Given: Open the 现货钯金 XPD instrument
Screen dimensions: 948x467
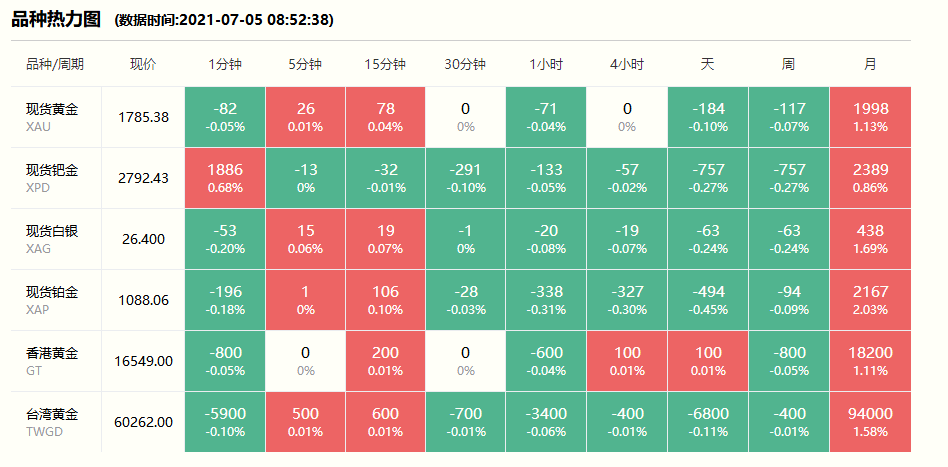Looking at the screenshot, I should pos(52,177).
